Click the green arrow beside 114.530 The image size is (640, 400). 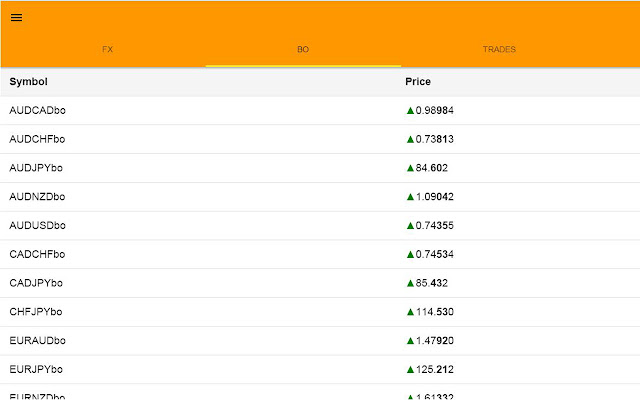(410, 312)
